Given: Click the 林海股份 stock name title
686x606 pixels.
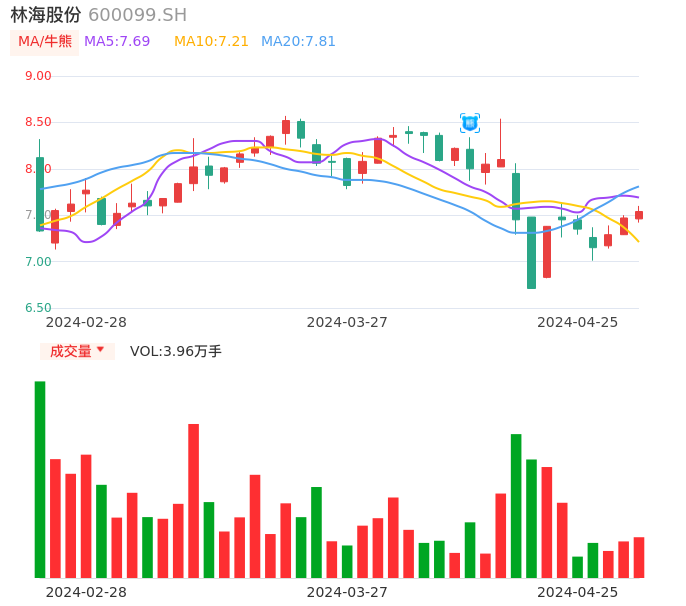Looking at the screenshot, I should [x=46, y=15].
